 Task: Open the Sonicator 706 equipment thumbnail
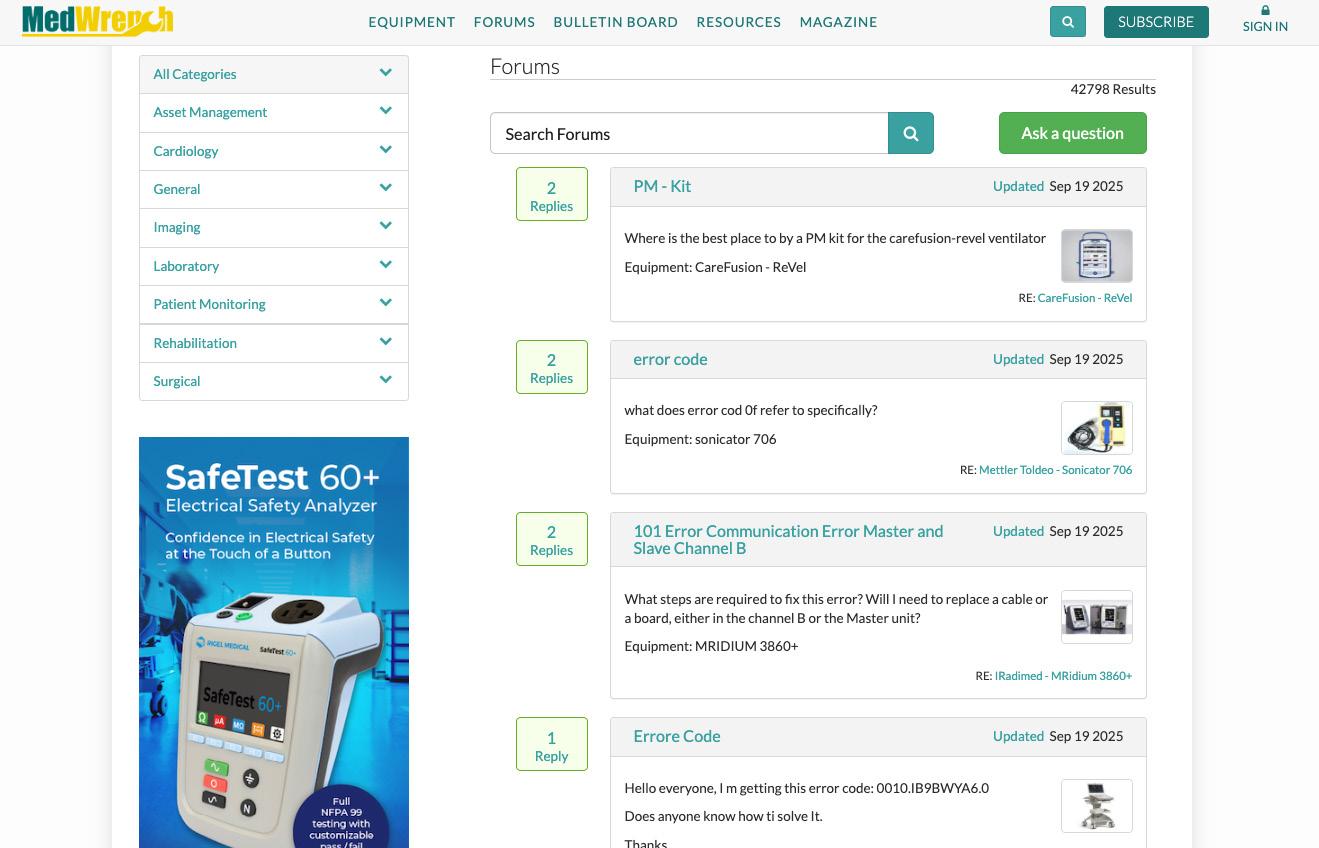pyautogui.click(x=1097, y=428)
